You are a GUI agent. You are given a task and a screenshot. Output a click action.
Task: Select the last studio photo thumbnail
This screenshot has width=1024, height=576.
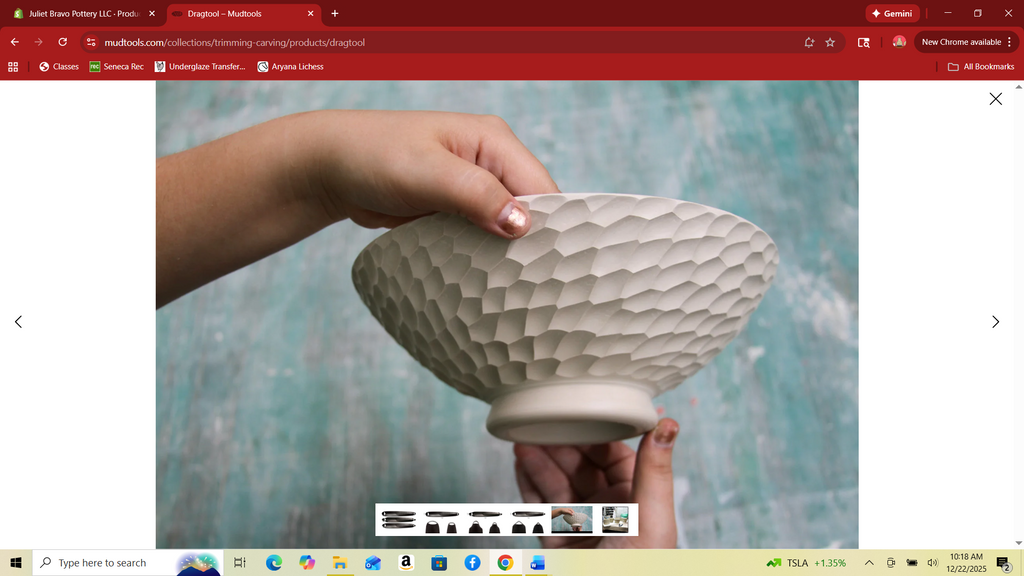click(x=615, y=520)
